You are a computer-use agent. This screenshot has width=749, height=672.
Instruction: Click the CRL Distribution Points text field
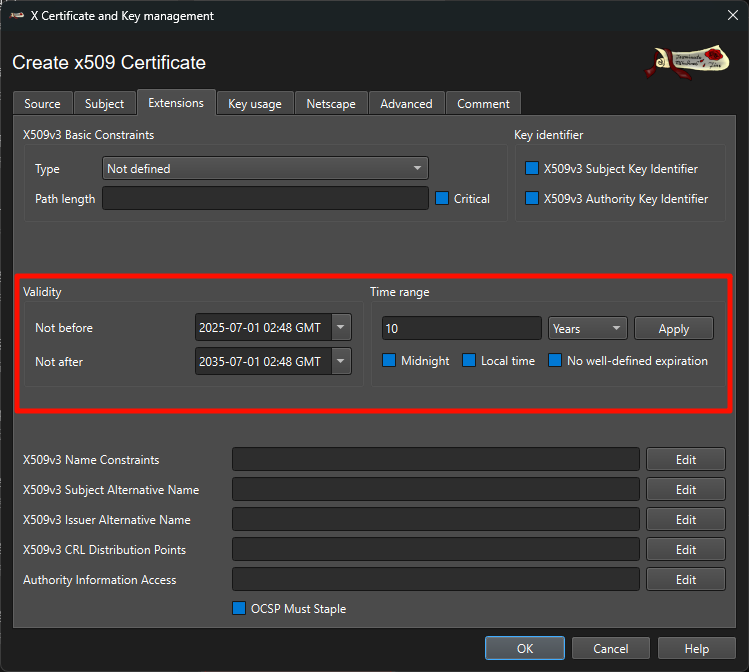point(436,549)
